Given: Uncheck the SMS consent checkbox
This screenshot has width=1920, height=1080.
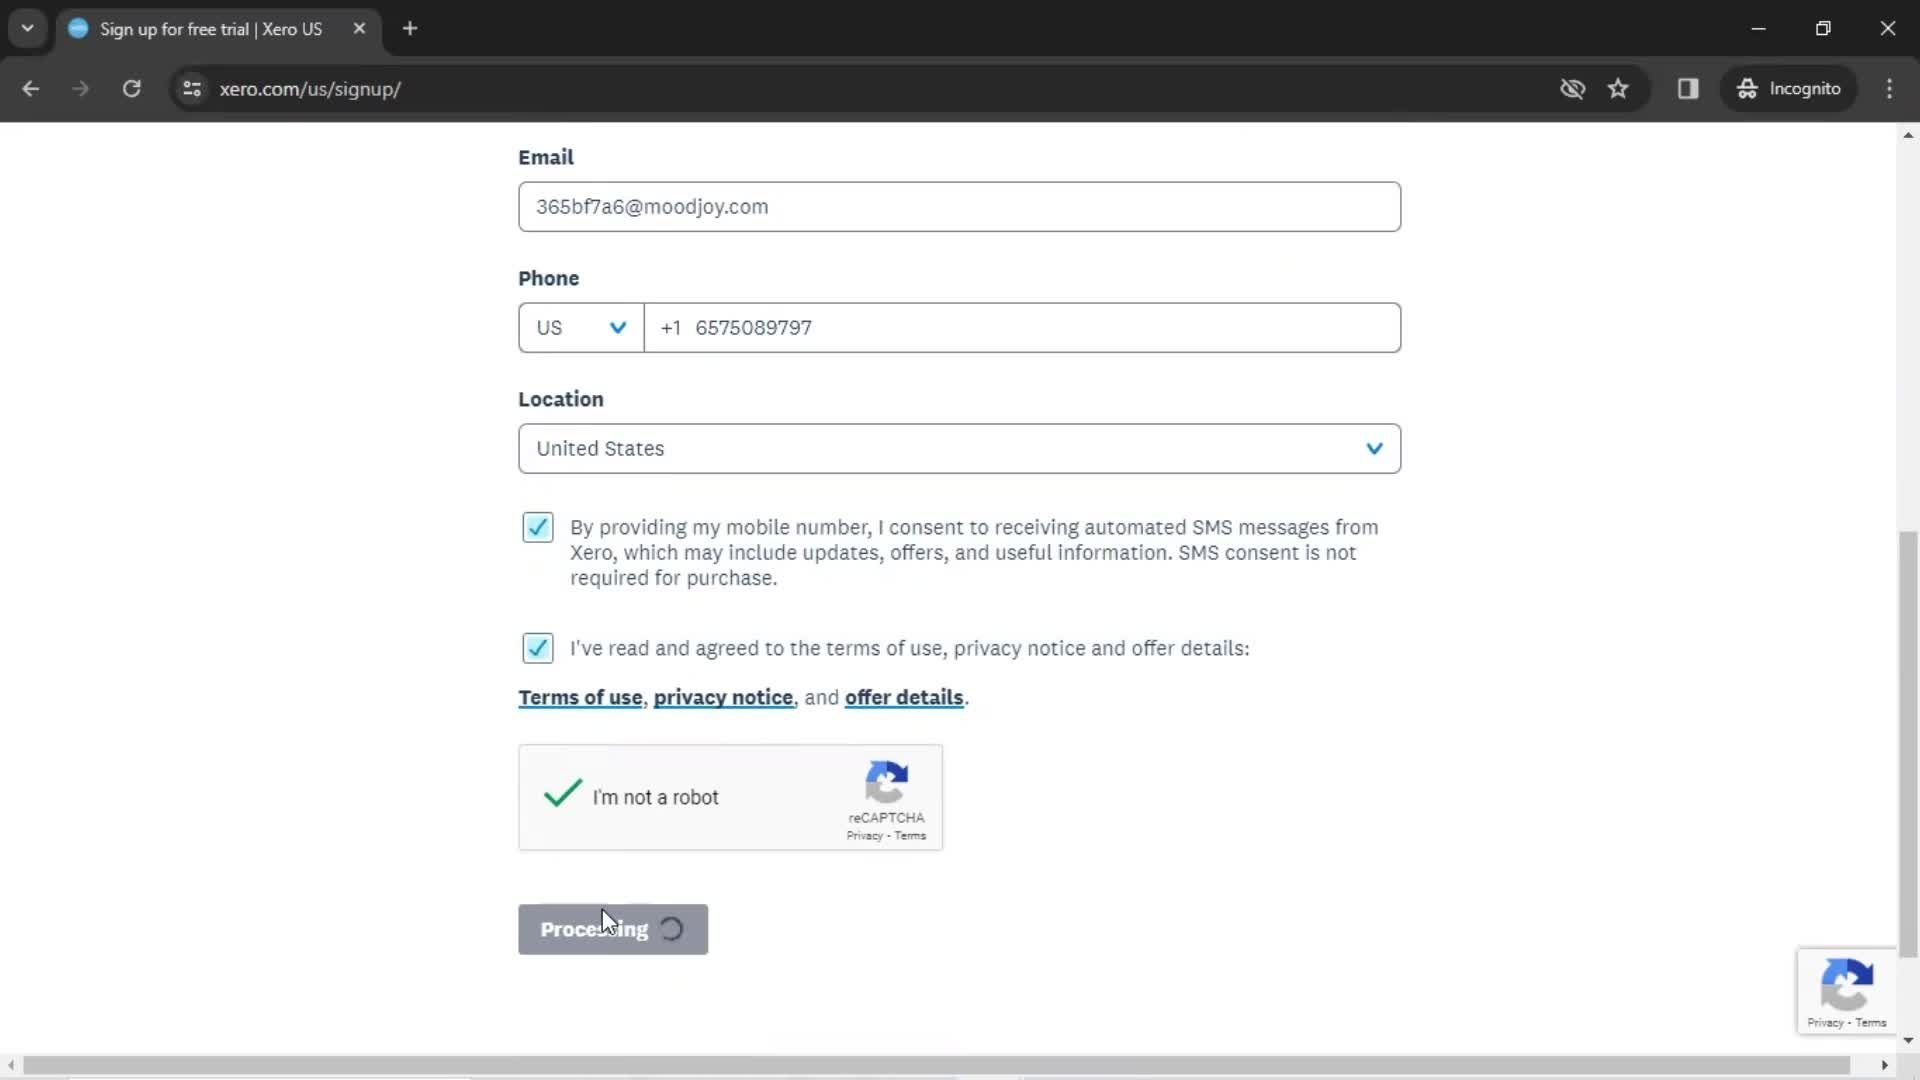Looking at the screenshot, I should tap(537, 527).
